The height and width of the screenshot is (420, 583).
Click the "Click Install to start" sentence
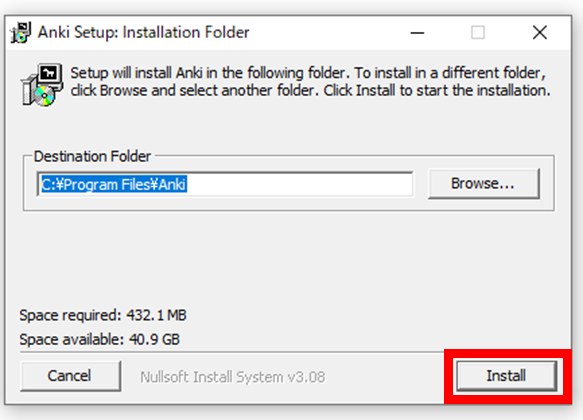point(437,90)
